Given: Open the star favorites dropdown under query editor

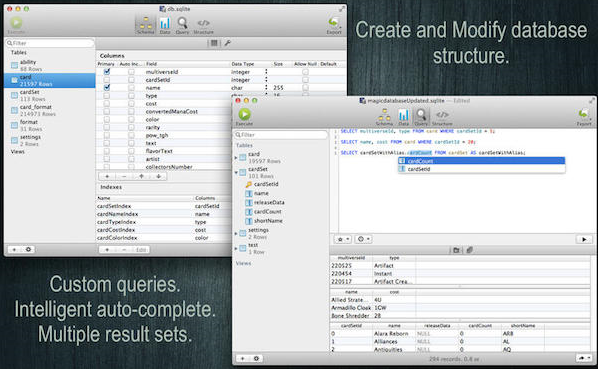Looking at the screenshot, I should (x=343, y=239).
